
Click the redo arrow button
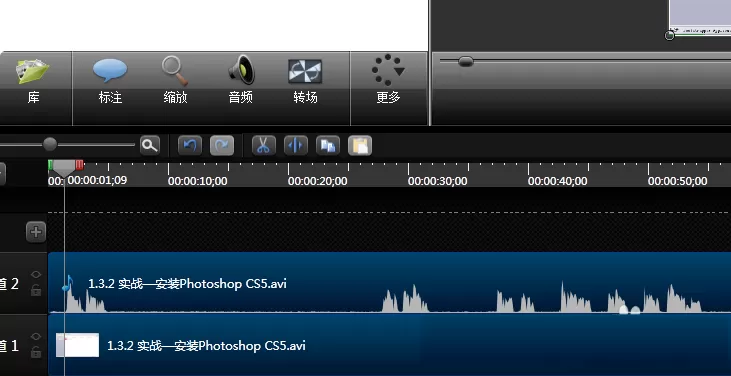222,146
